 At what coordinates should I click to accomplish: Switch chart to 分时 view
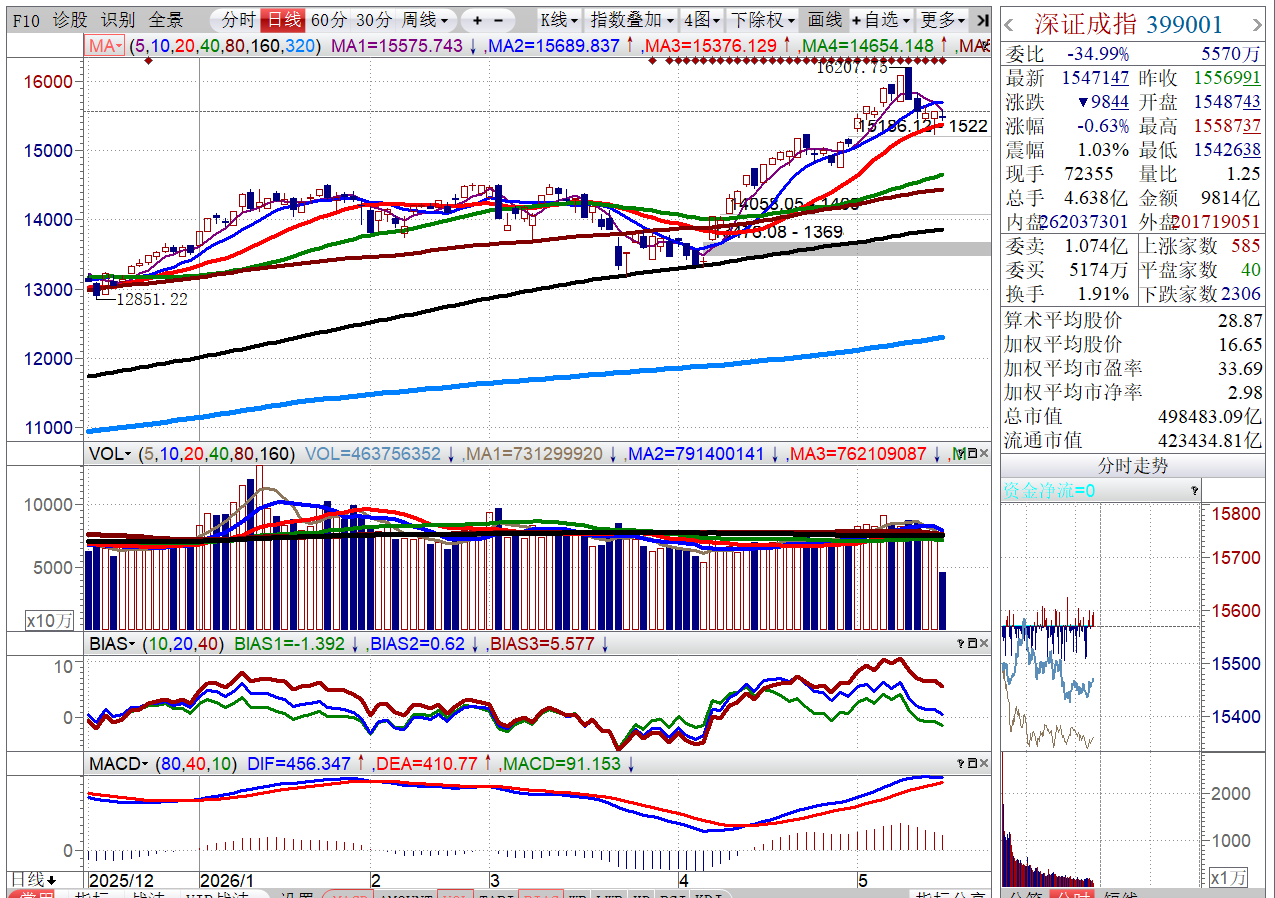pyautogui.click(x=238, y=20)
